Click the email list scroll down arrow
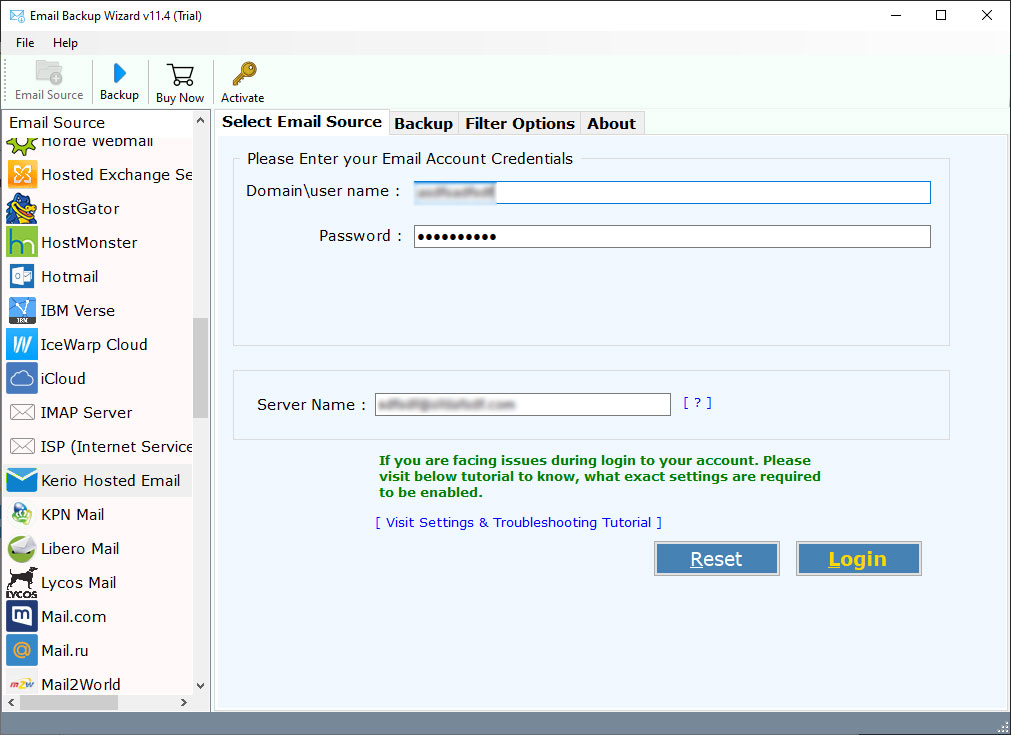Screen dimensions: 1011x735 201,685
